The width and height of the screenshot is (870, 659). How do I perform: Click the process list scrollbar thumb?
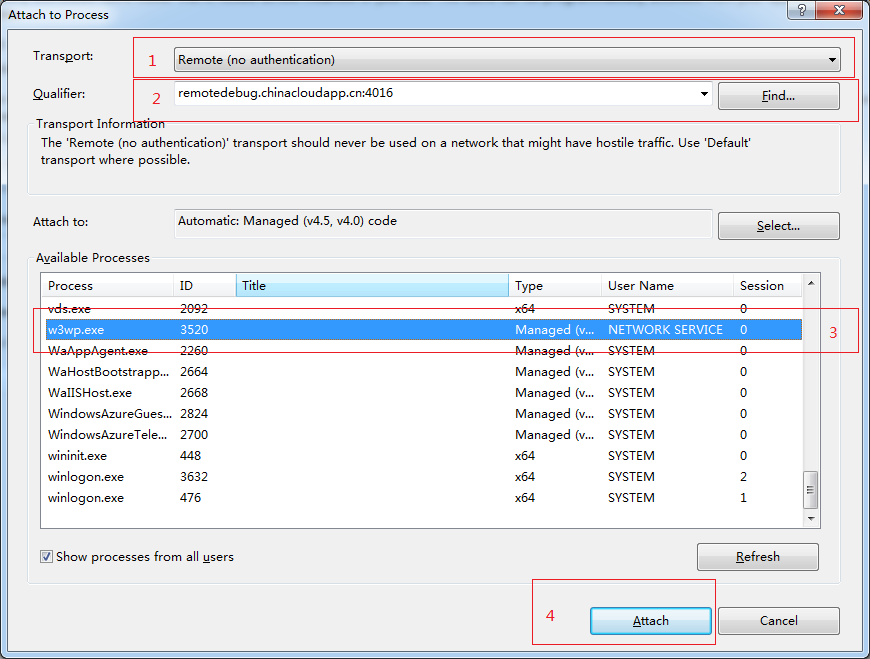[x=811, y=490]
